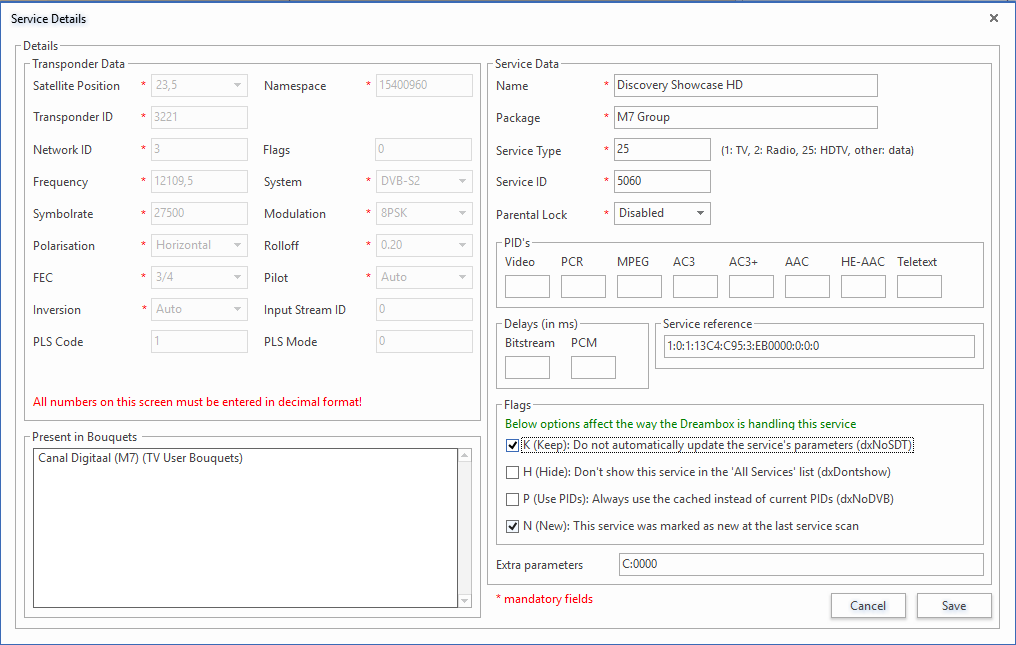1016x645 pixels.
Task: Click the Namespace field
Action: (x=424, y=85)
